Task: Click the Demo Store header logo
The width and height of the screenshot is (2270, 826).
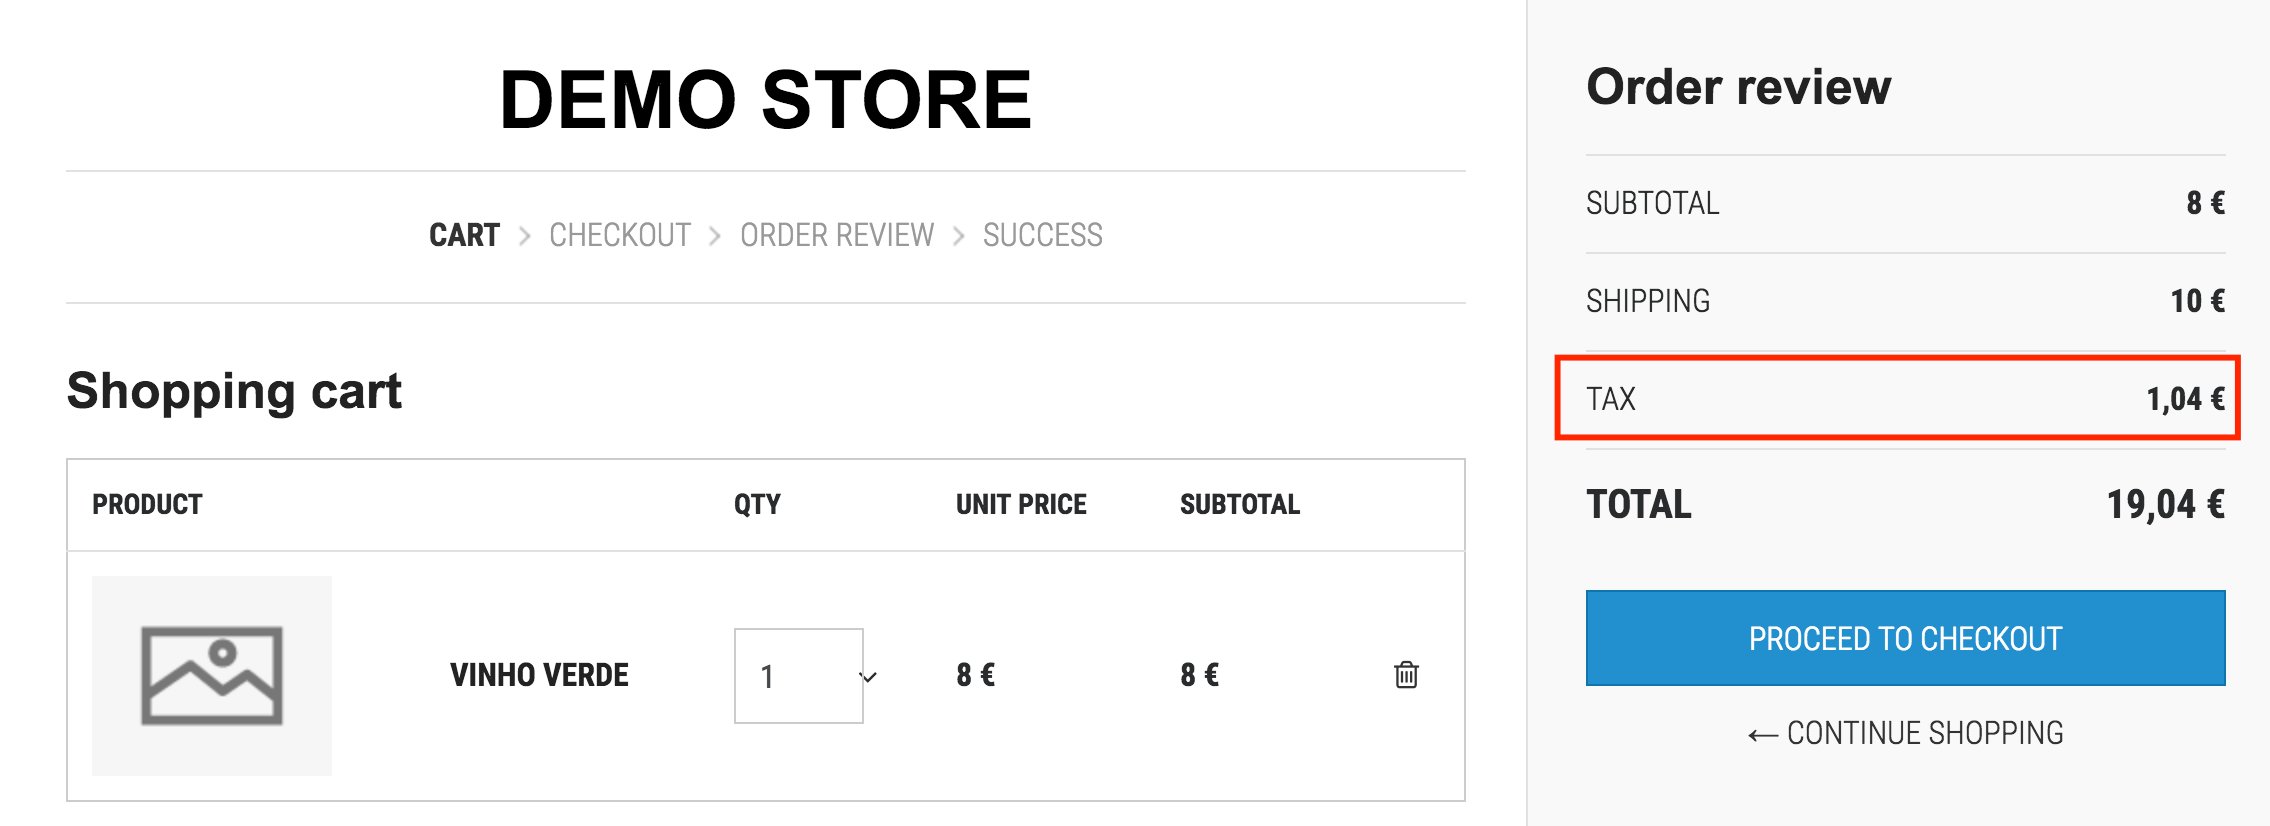Action: (x=766, y=100)
